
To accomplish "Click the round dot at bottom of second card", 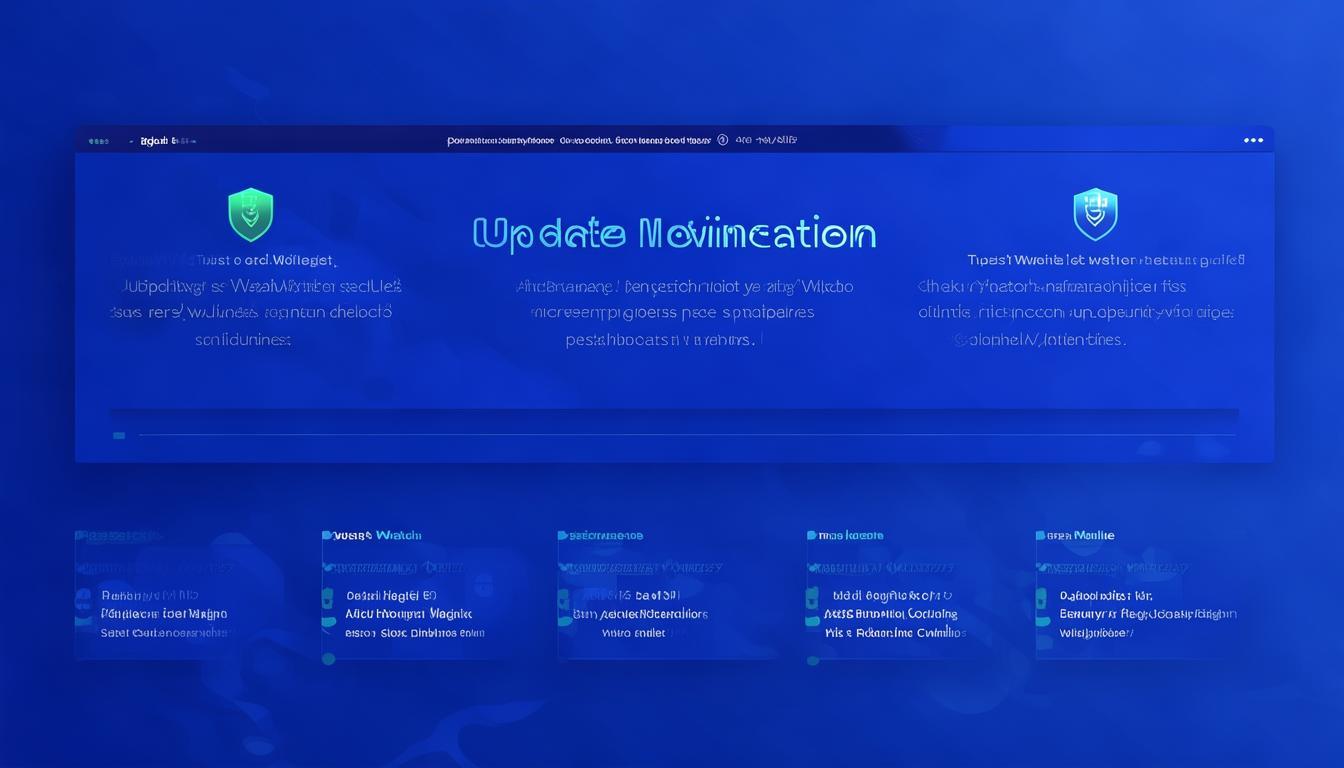I will point(327,659).
